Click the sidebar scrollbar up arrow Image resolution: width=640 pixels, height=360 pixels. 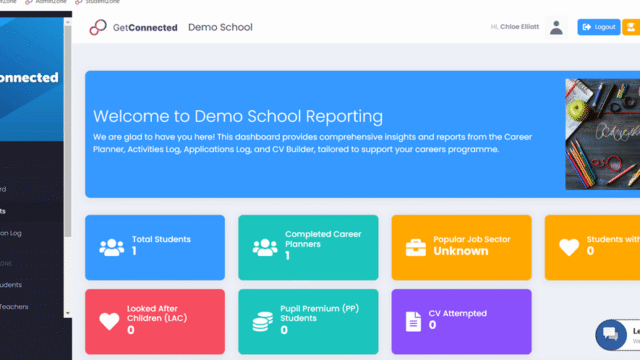click(x=68, y=22)
